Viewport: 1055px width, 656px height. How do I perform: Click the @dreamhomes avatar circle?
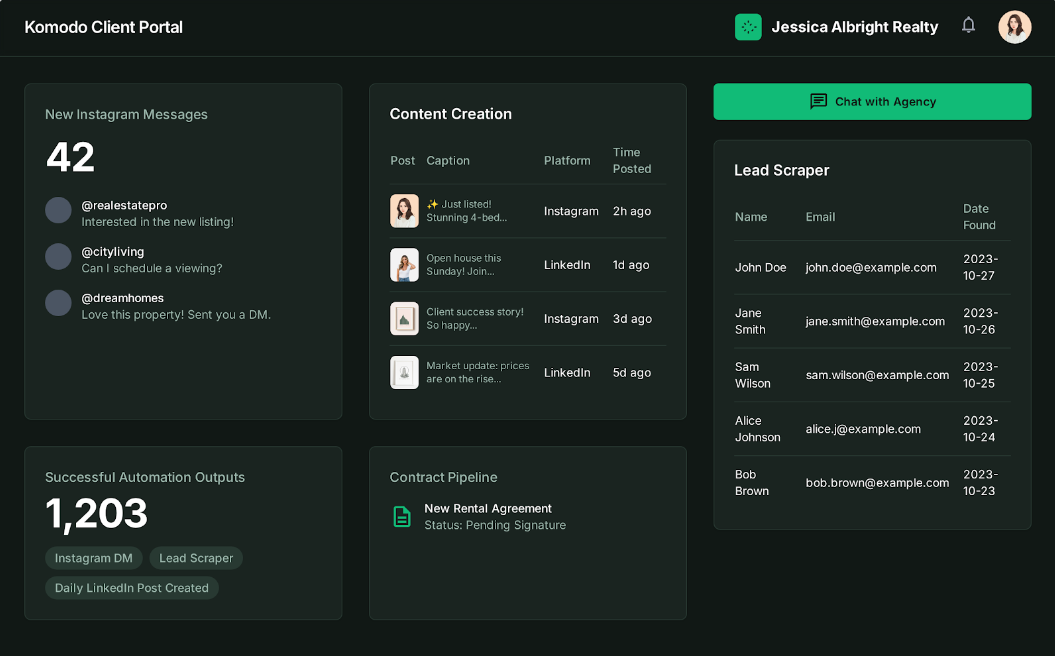click(x=58, y=304)
